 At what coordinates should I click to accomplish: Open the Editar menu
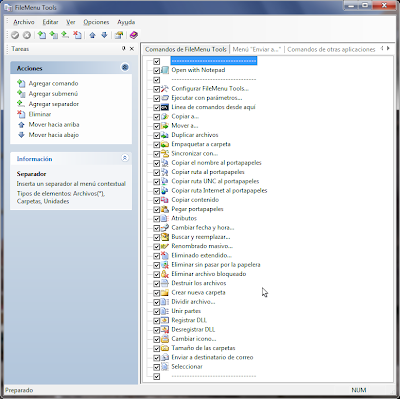(x=50, y=22)
